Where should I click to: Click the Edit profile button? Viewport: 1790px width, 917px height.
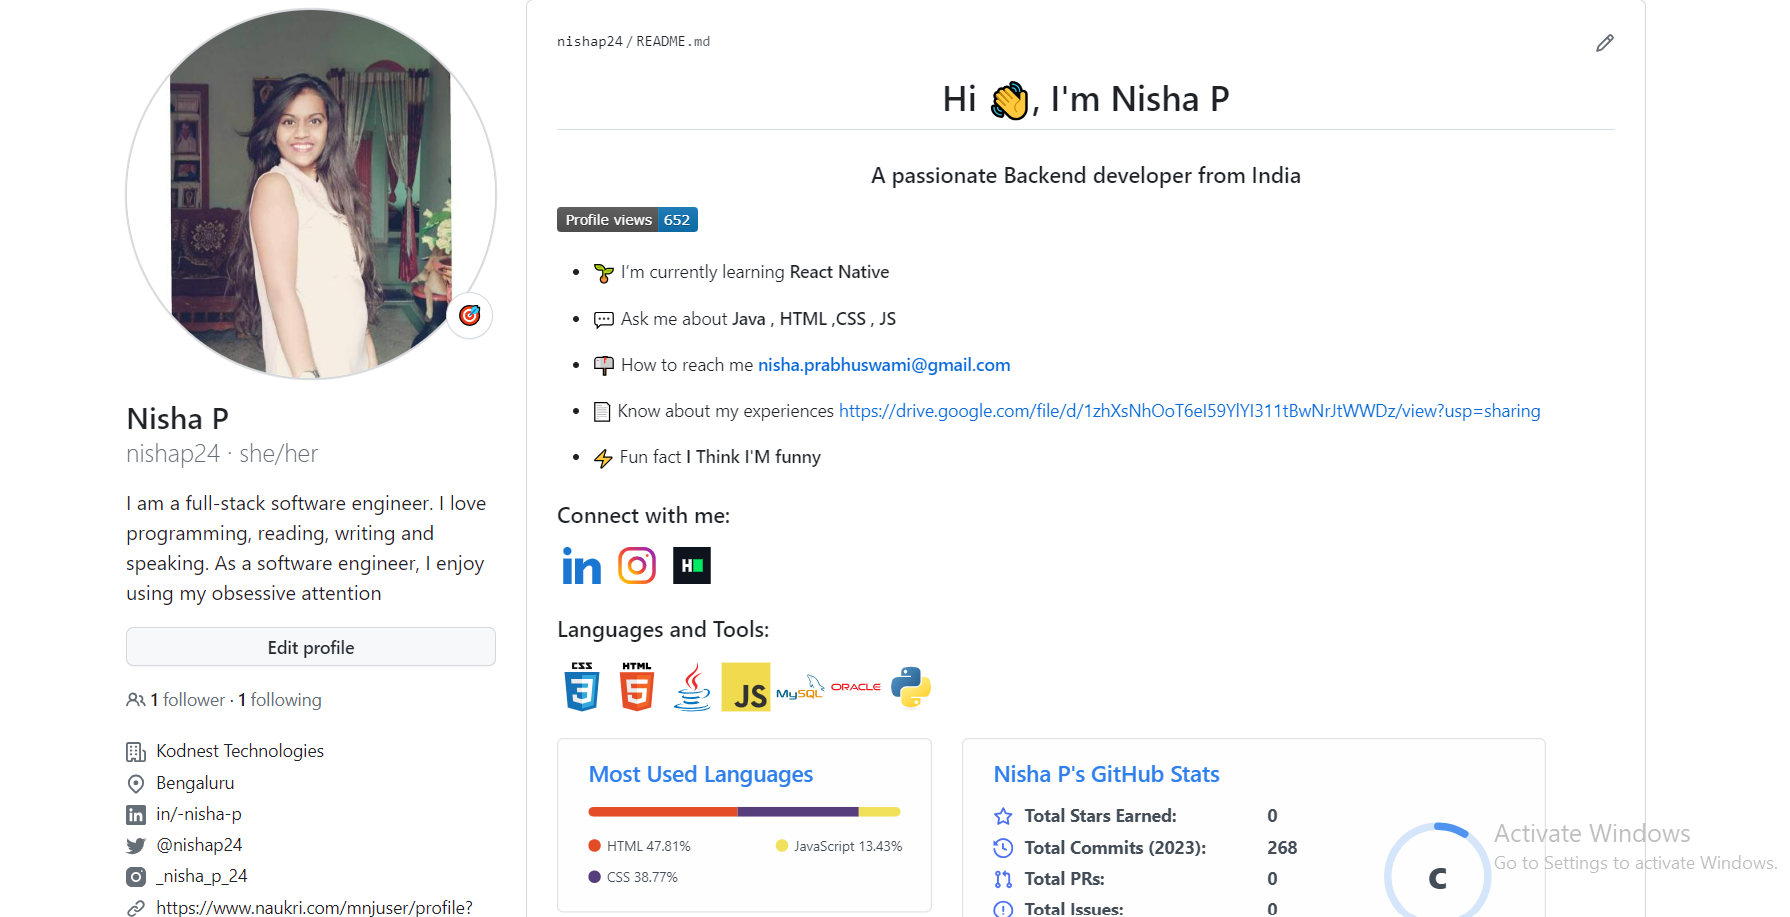pyautogui.click(x=311, y=647)
